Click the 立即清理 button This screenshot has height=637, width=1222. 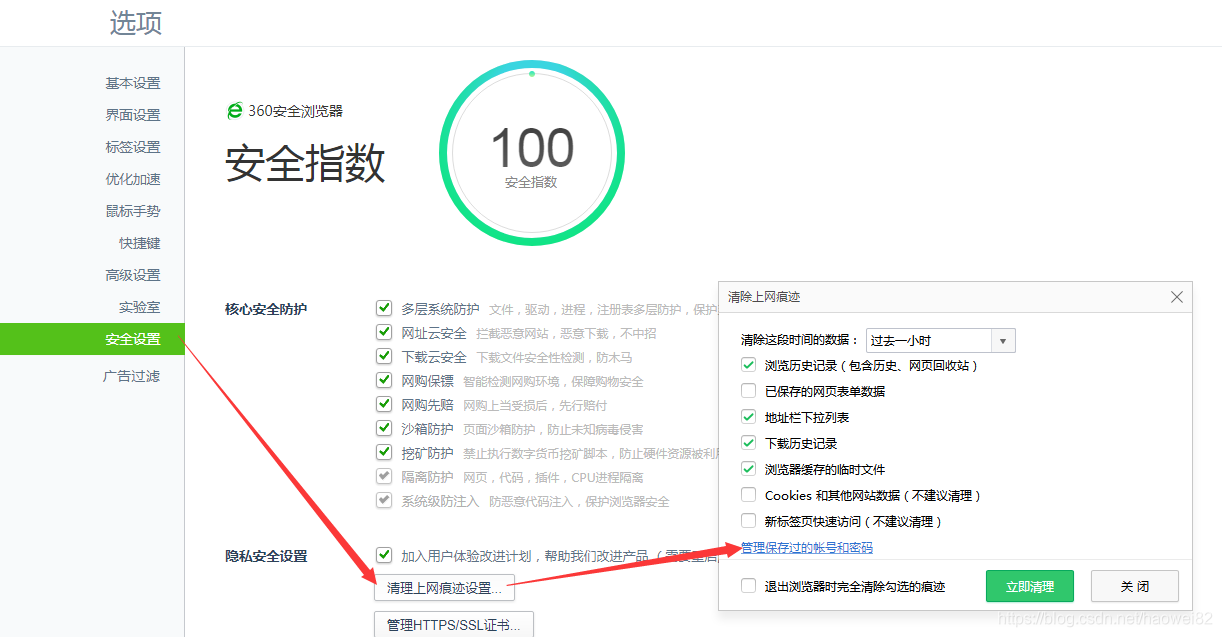click(x=1029, y=586)
